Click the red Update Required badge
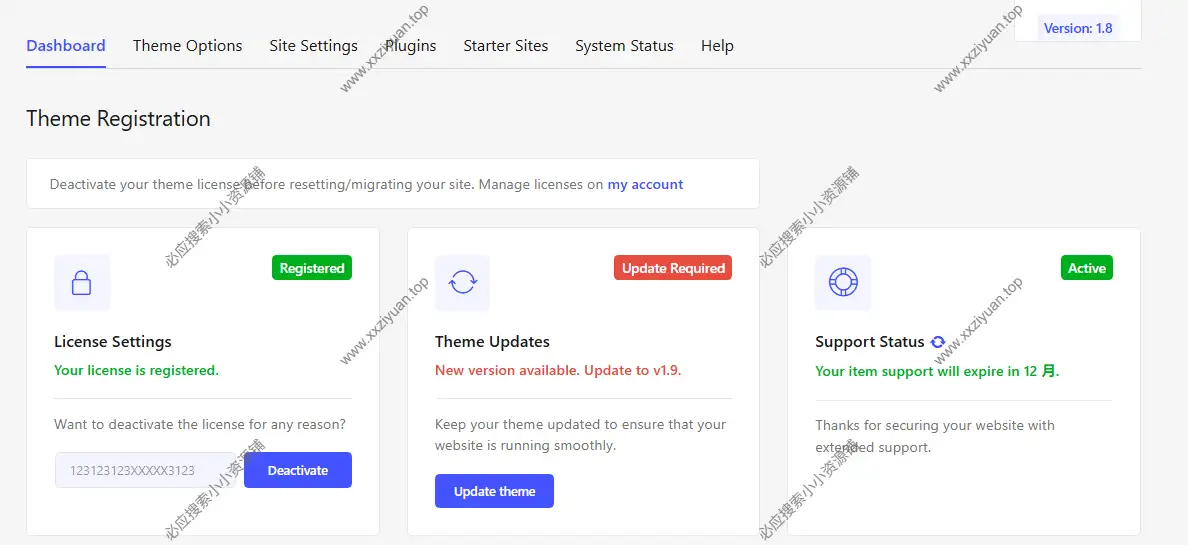Image resolution: width=1188 pixels, height=545 pixels. tap(673, 268)
